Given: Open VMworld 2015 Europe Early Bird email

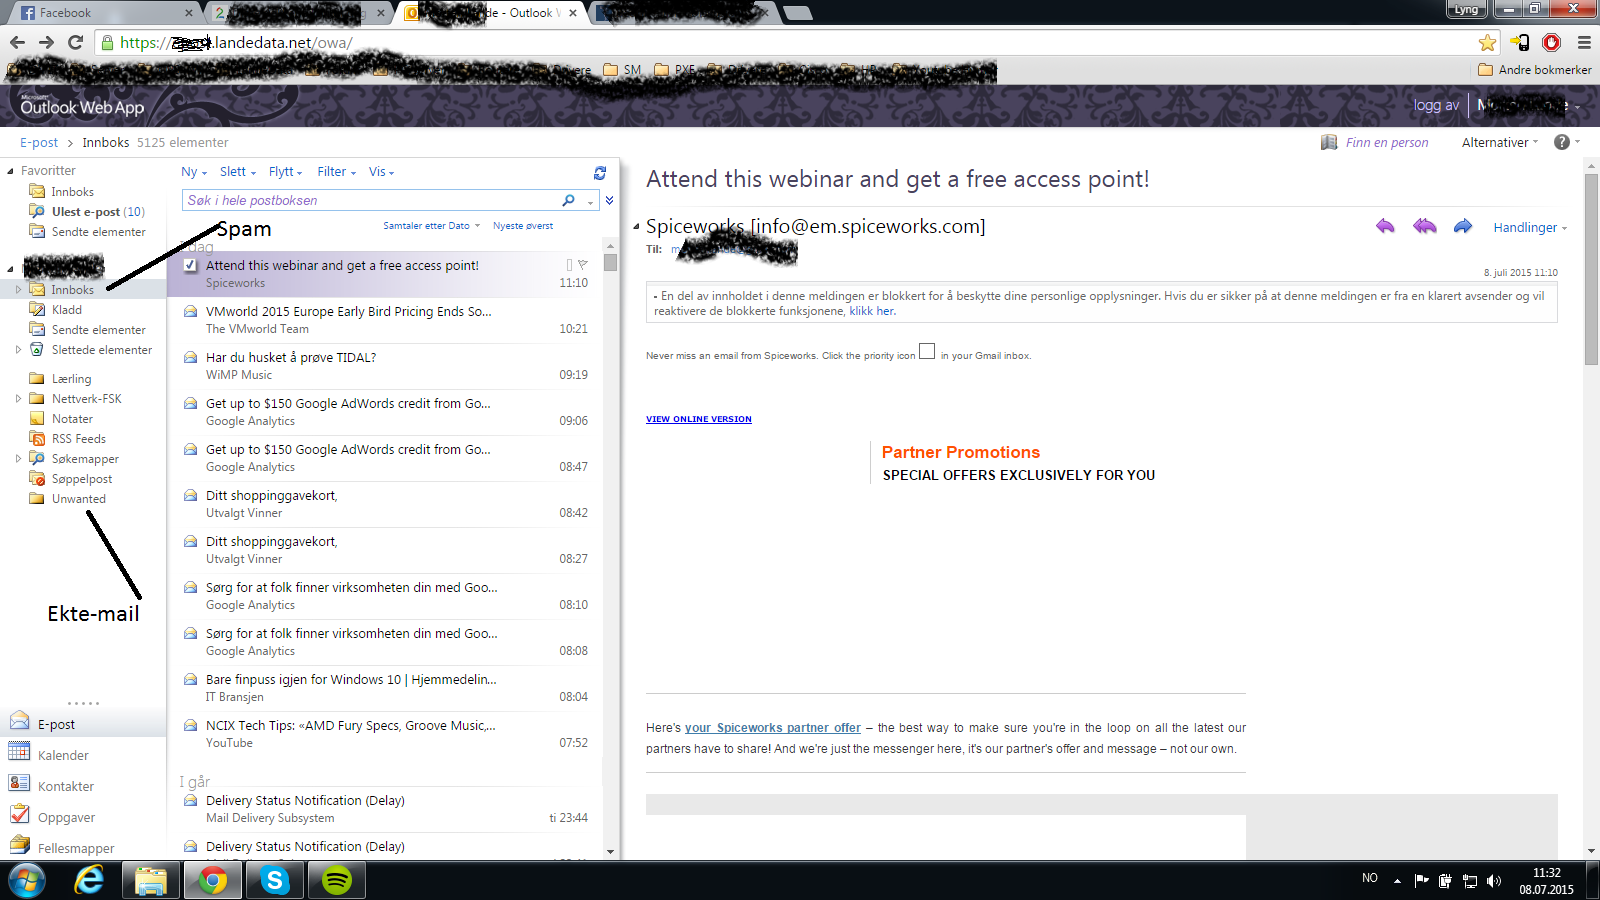Looking at the screenshot, I should point(385,320).
